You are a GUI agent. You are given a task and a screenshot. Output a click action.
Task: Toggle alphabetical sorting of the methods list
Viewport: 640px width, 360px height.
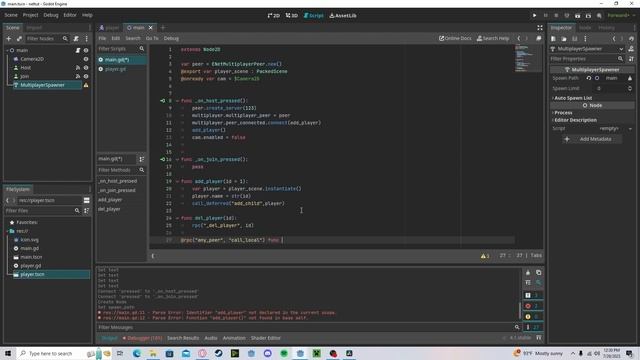coord(142,159)
